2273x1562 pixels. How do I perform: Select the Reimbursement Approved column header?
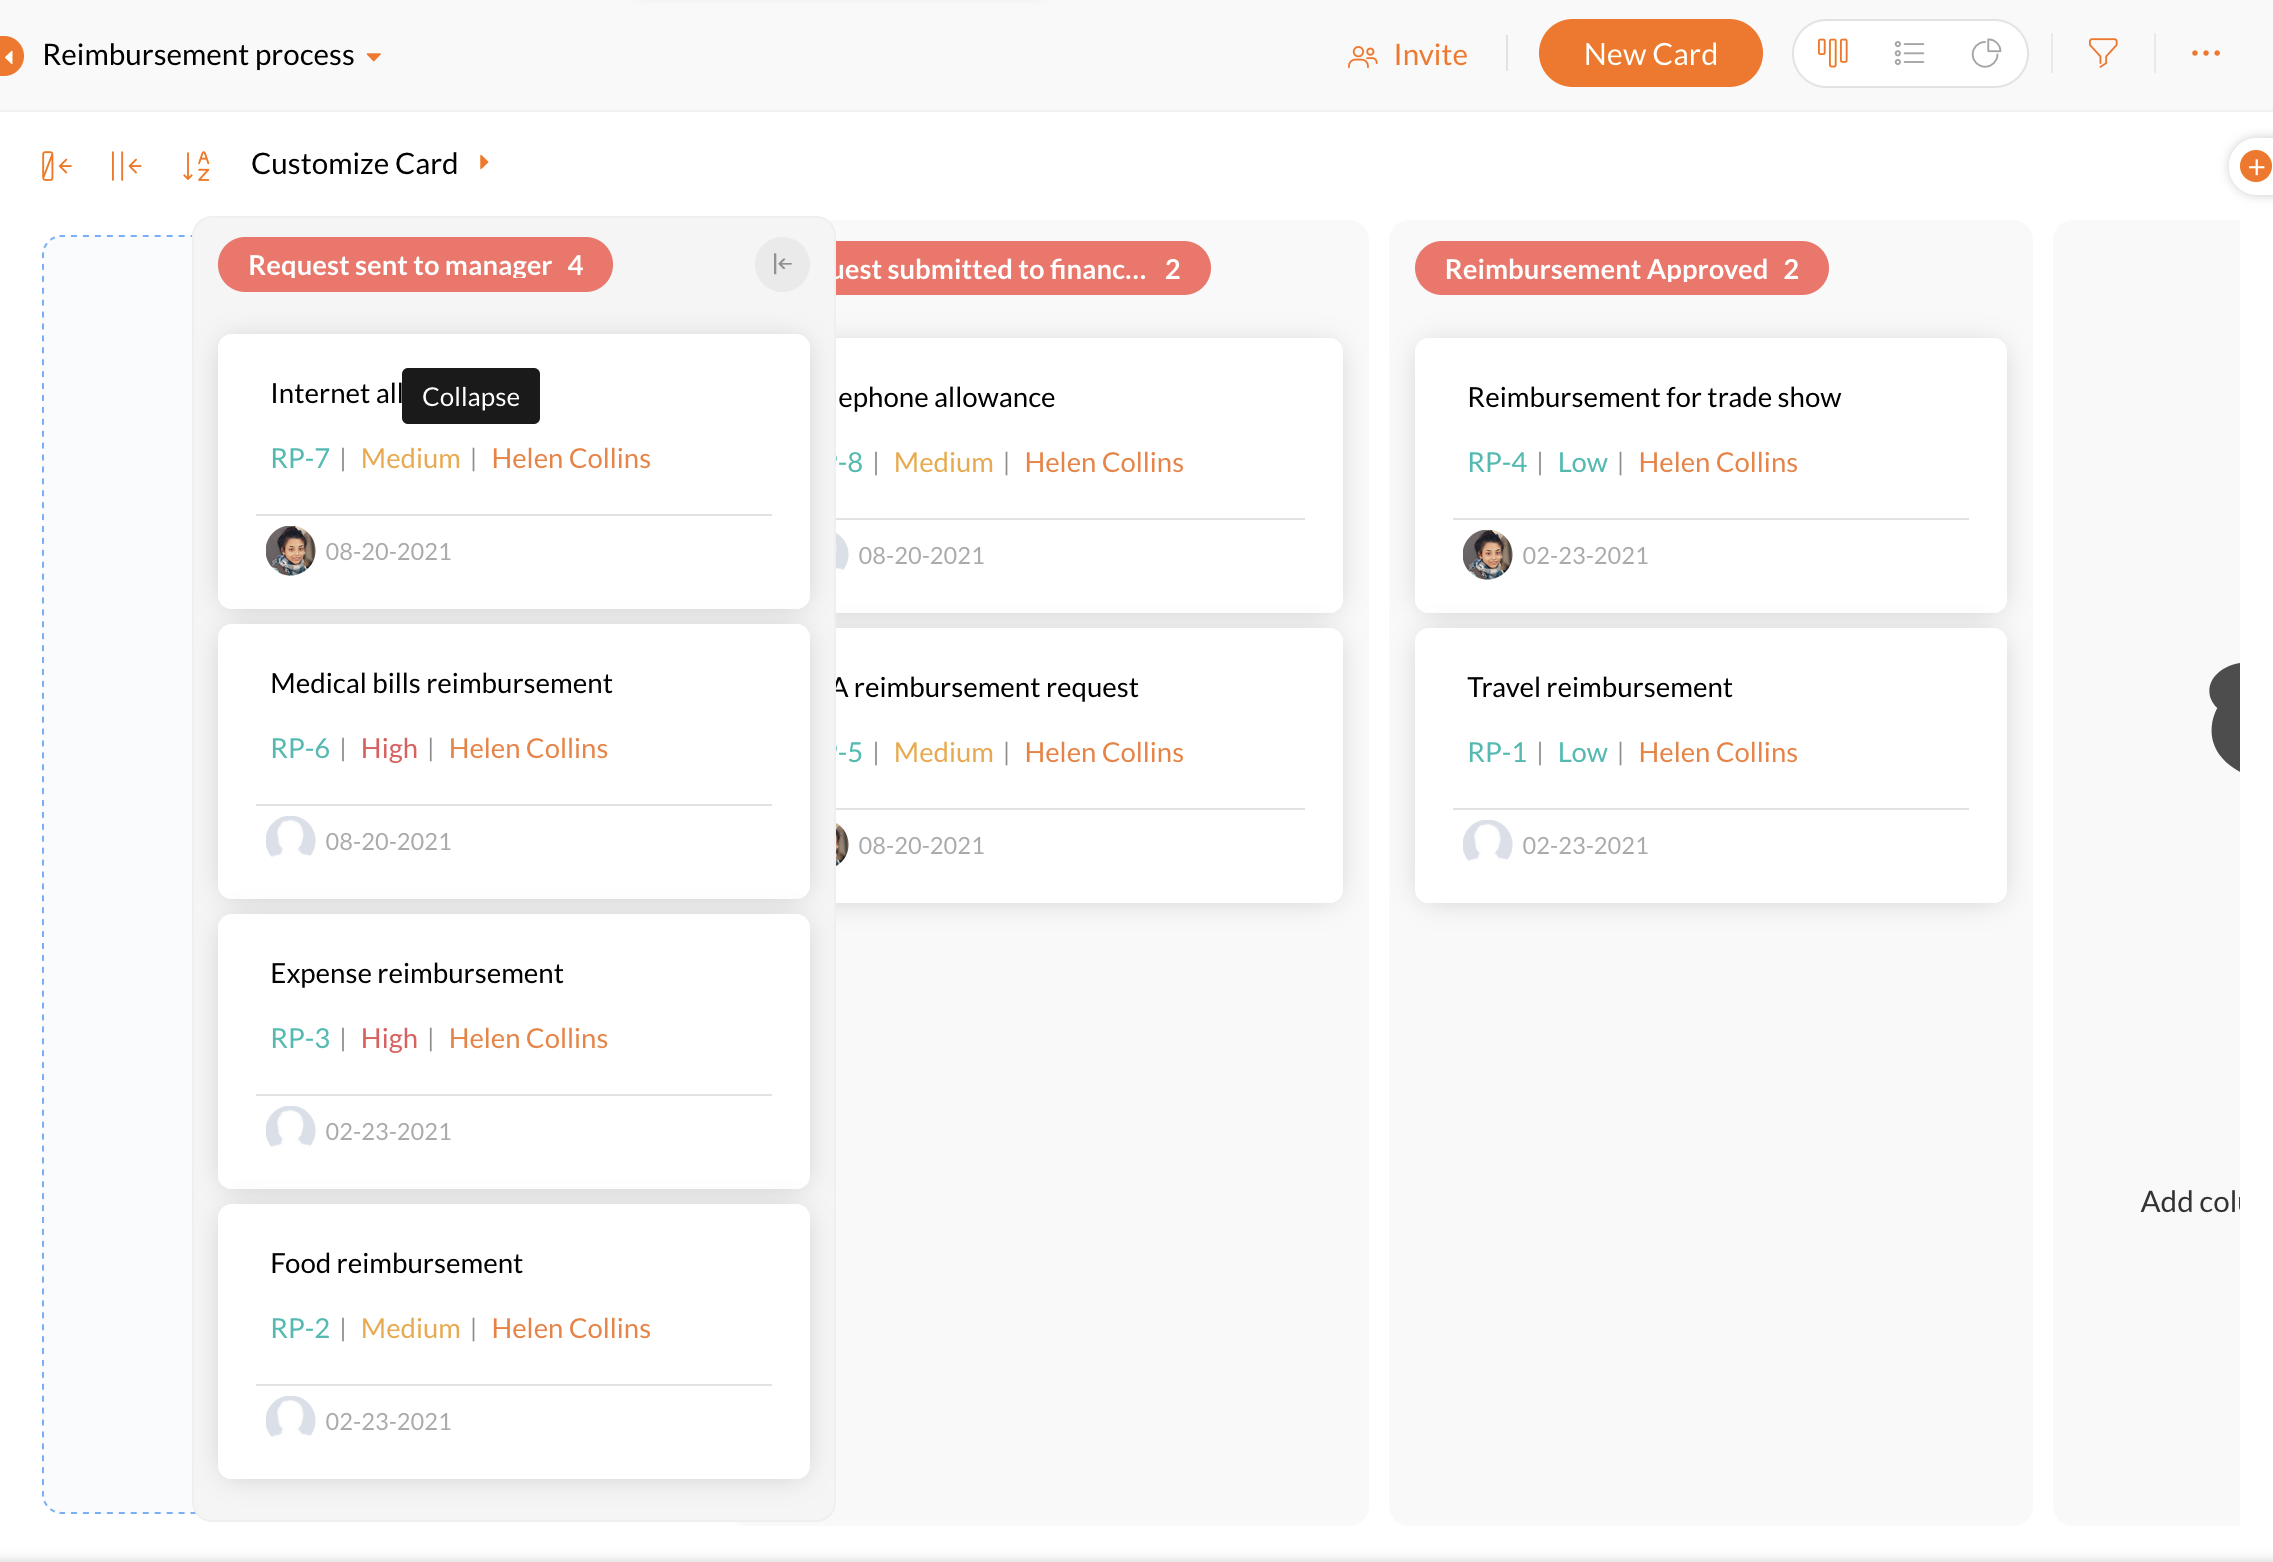pos(1620,269)
